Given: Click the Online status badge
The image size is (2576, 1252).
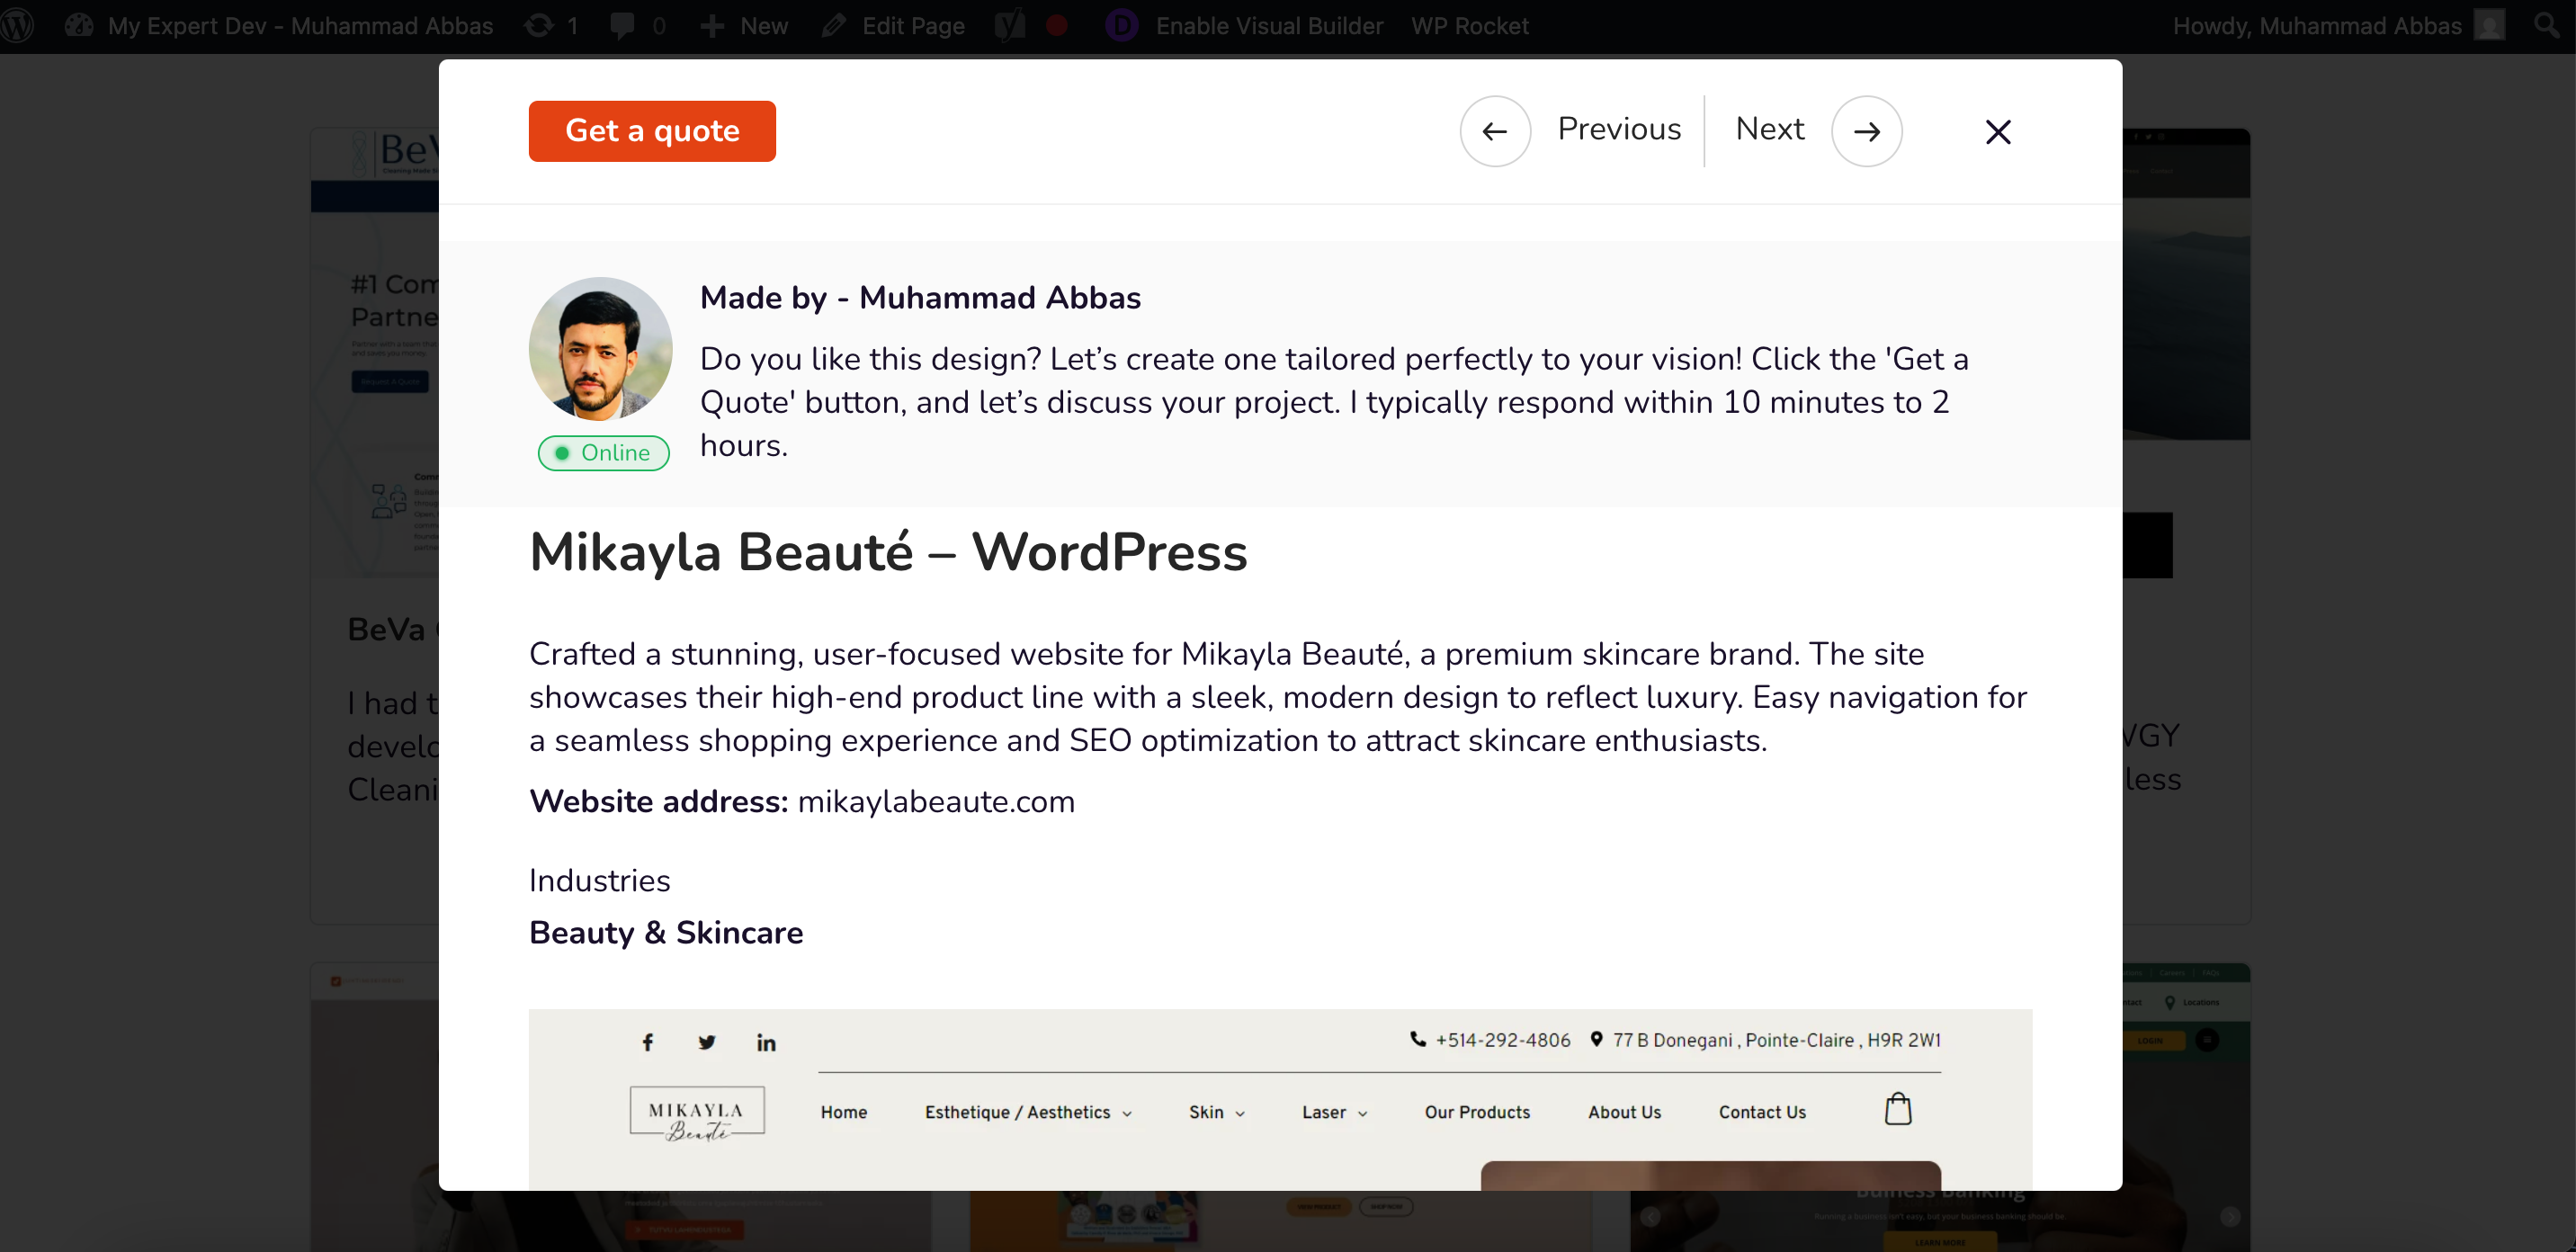Looking at the screenshot, I should pyautogui.click(x=603, y=453).
